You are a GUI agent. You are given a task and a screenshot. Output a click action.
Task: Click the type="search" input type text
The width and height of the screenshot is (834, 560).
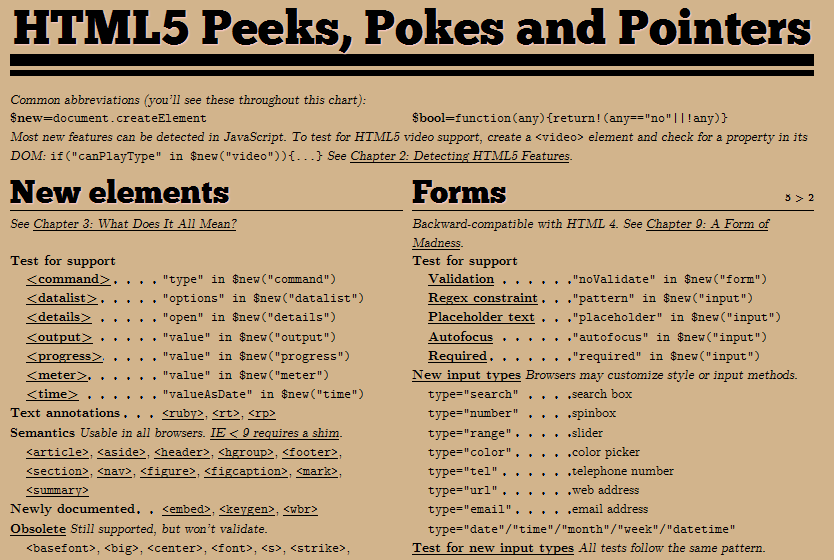[473, 395]
